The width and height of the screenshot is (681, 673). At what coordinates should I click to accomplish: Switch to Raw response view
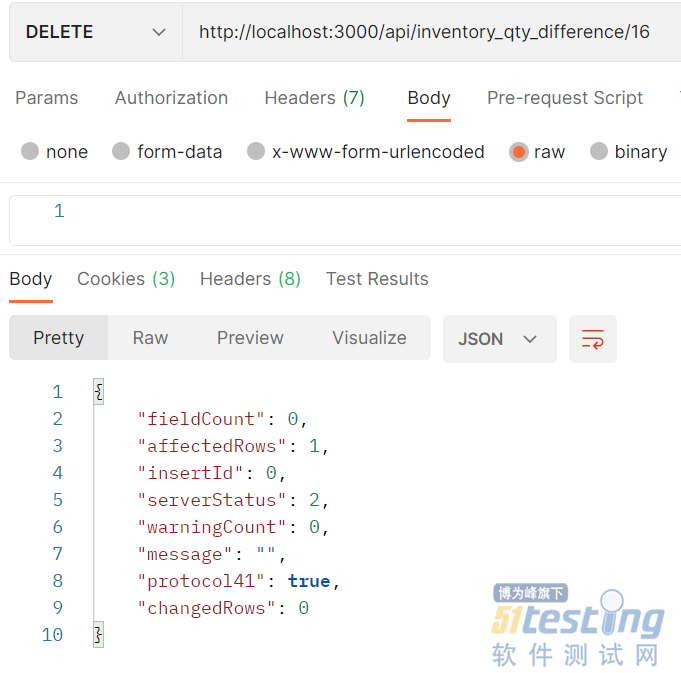[150, 338]
